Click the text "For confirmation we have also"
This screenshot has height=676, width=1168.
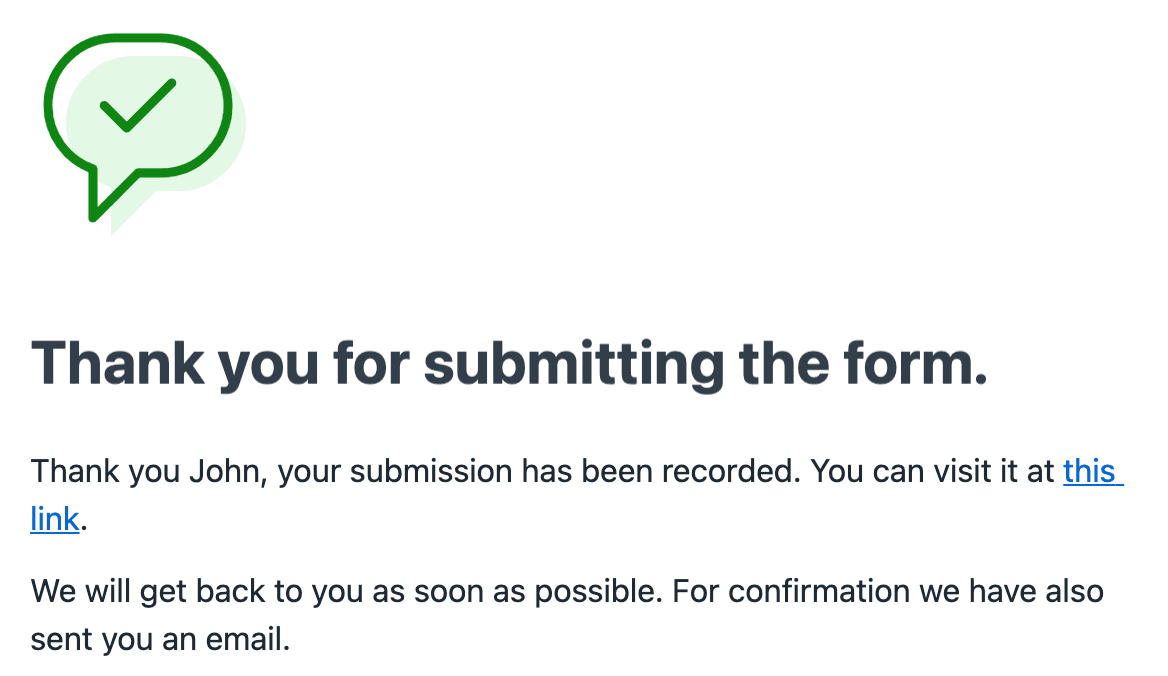tap(888, 591)
